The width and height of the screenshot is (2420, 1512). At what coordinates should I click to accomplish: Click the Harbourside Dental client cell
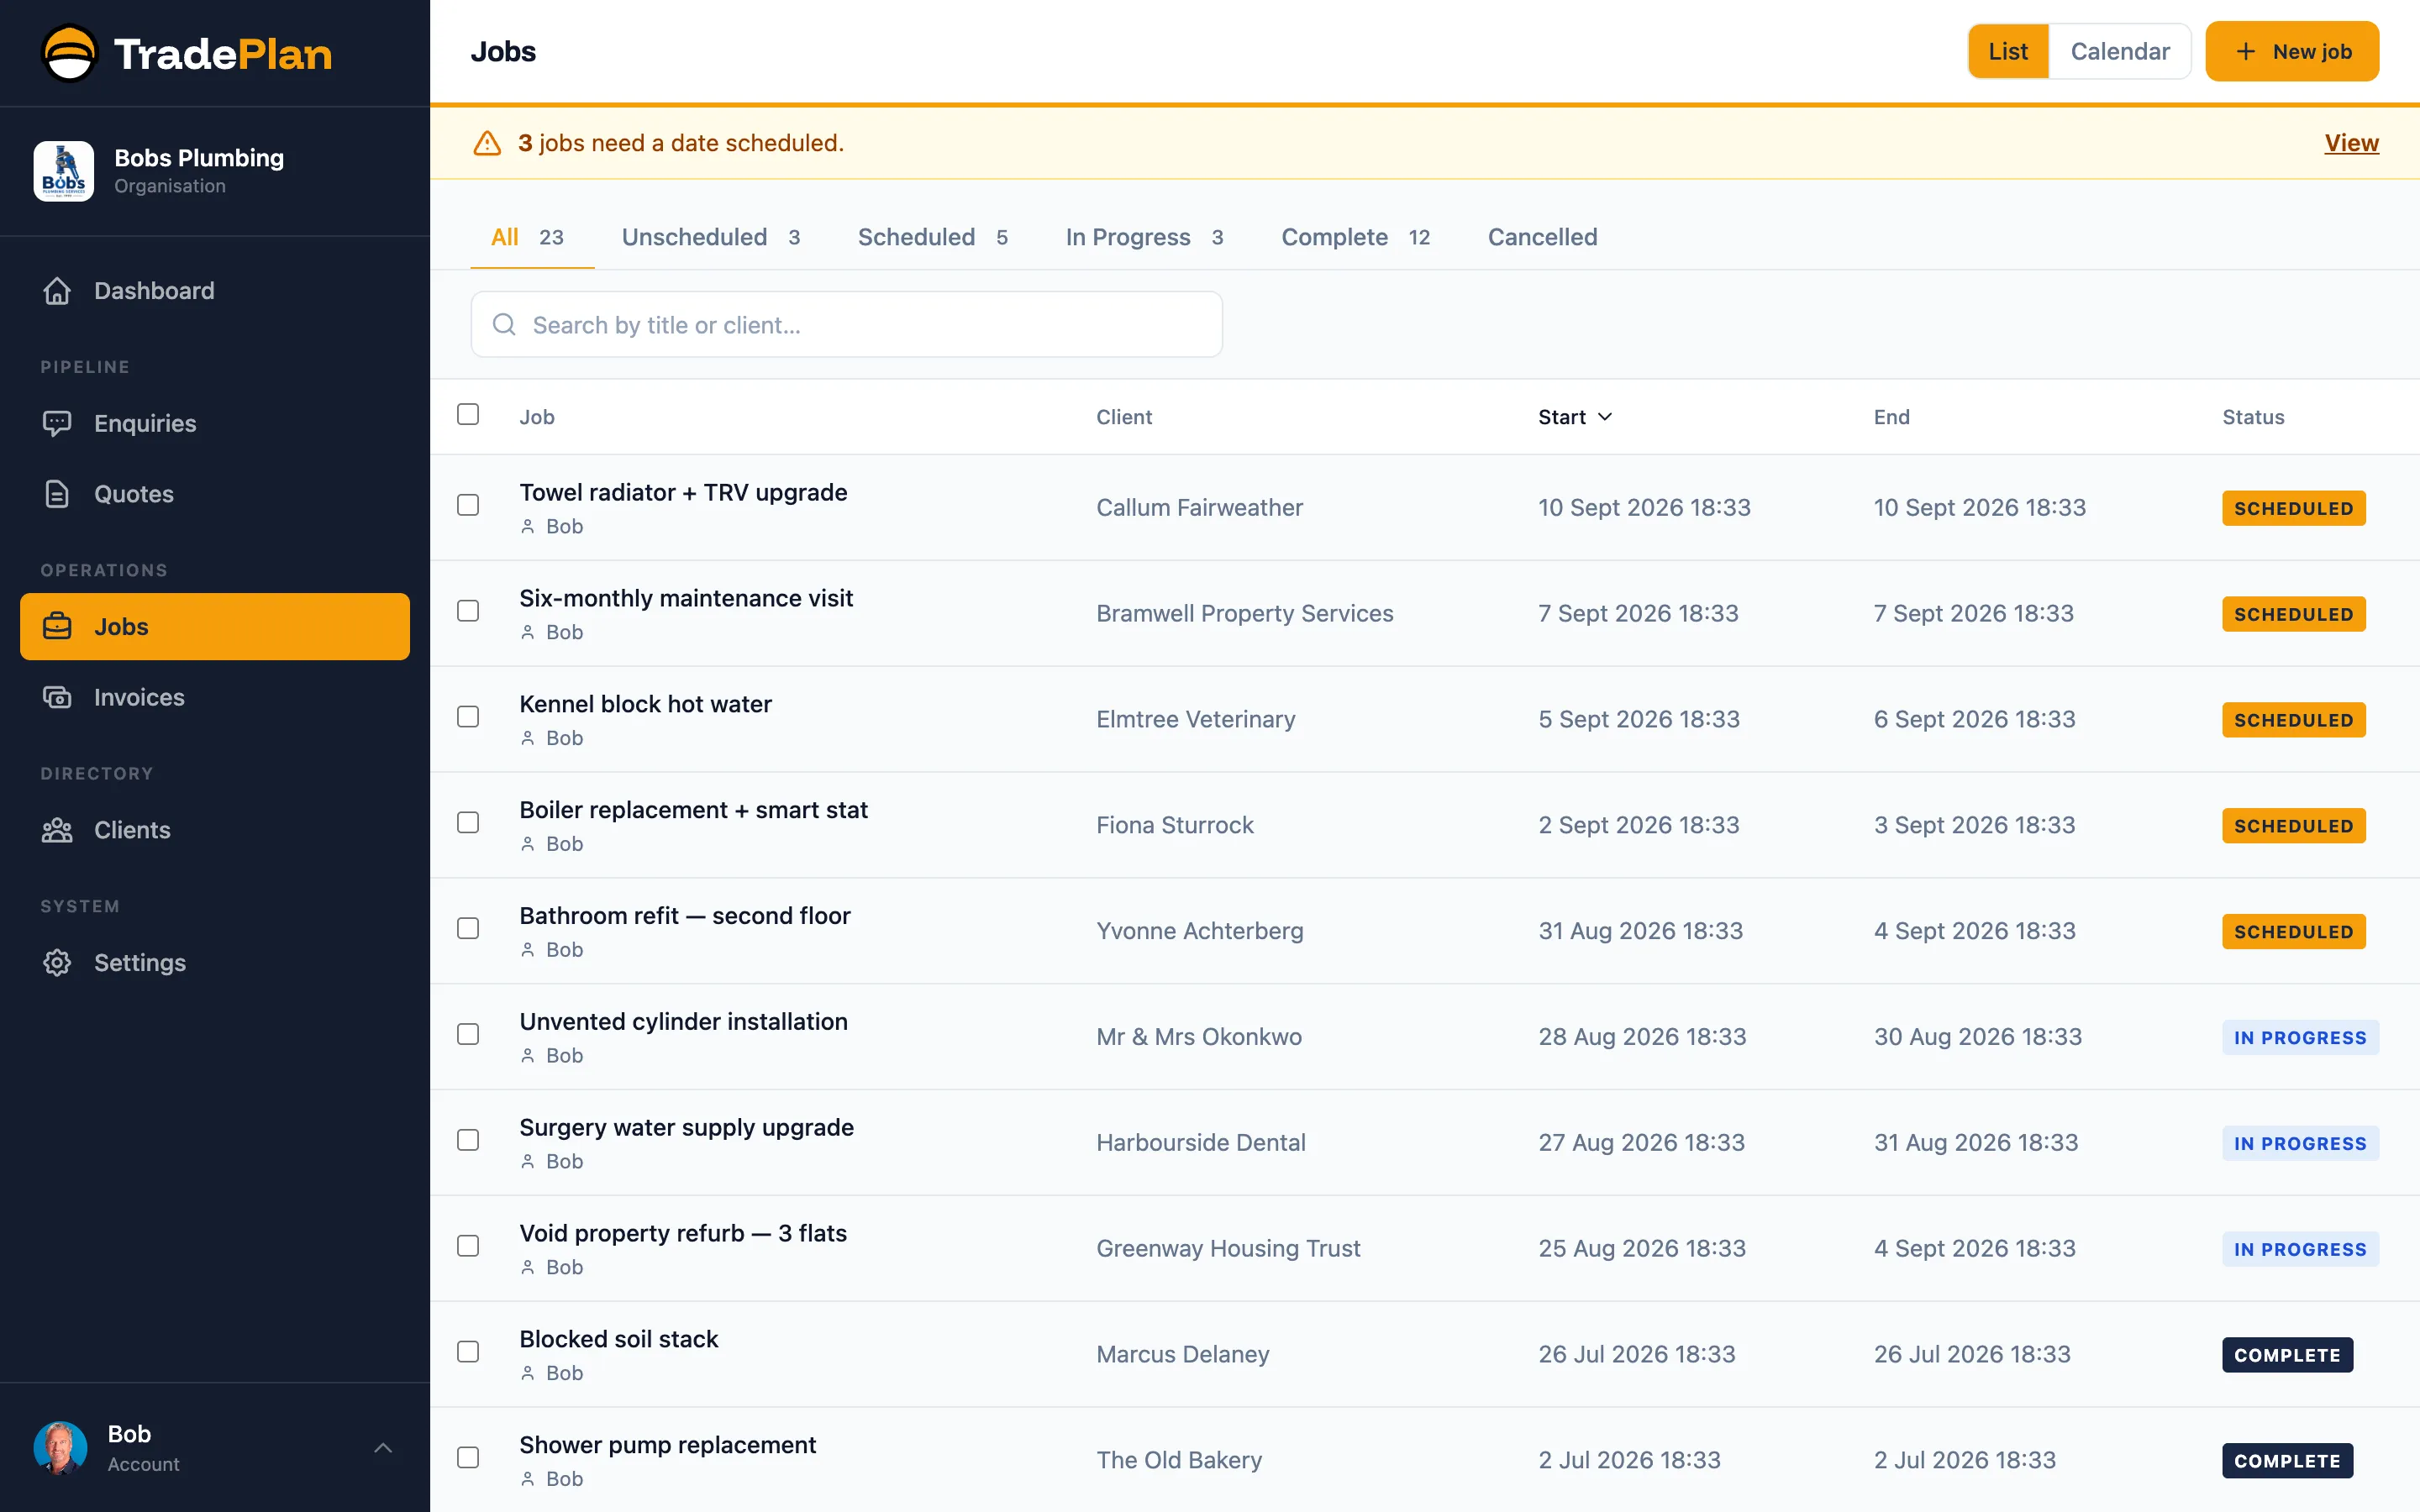coord(1200,1143)
